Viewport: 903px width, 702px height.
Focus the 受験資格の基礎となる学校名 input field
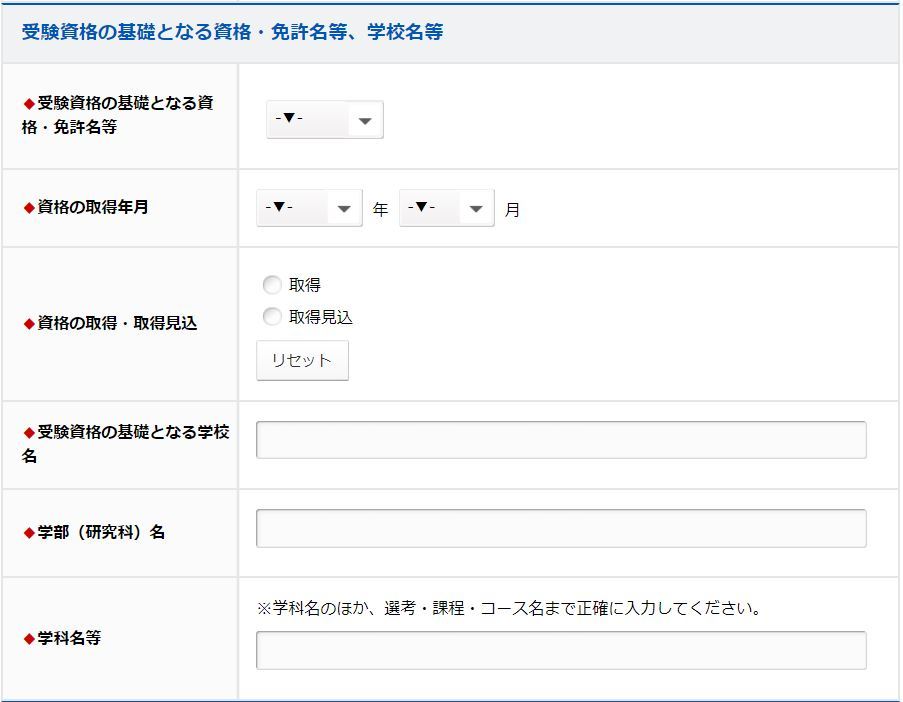pos(561,440)
